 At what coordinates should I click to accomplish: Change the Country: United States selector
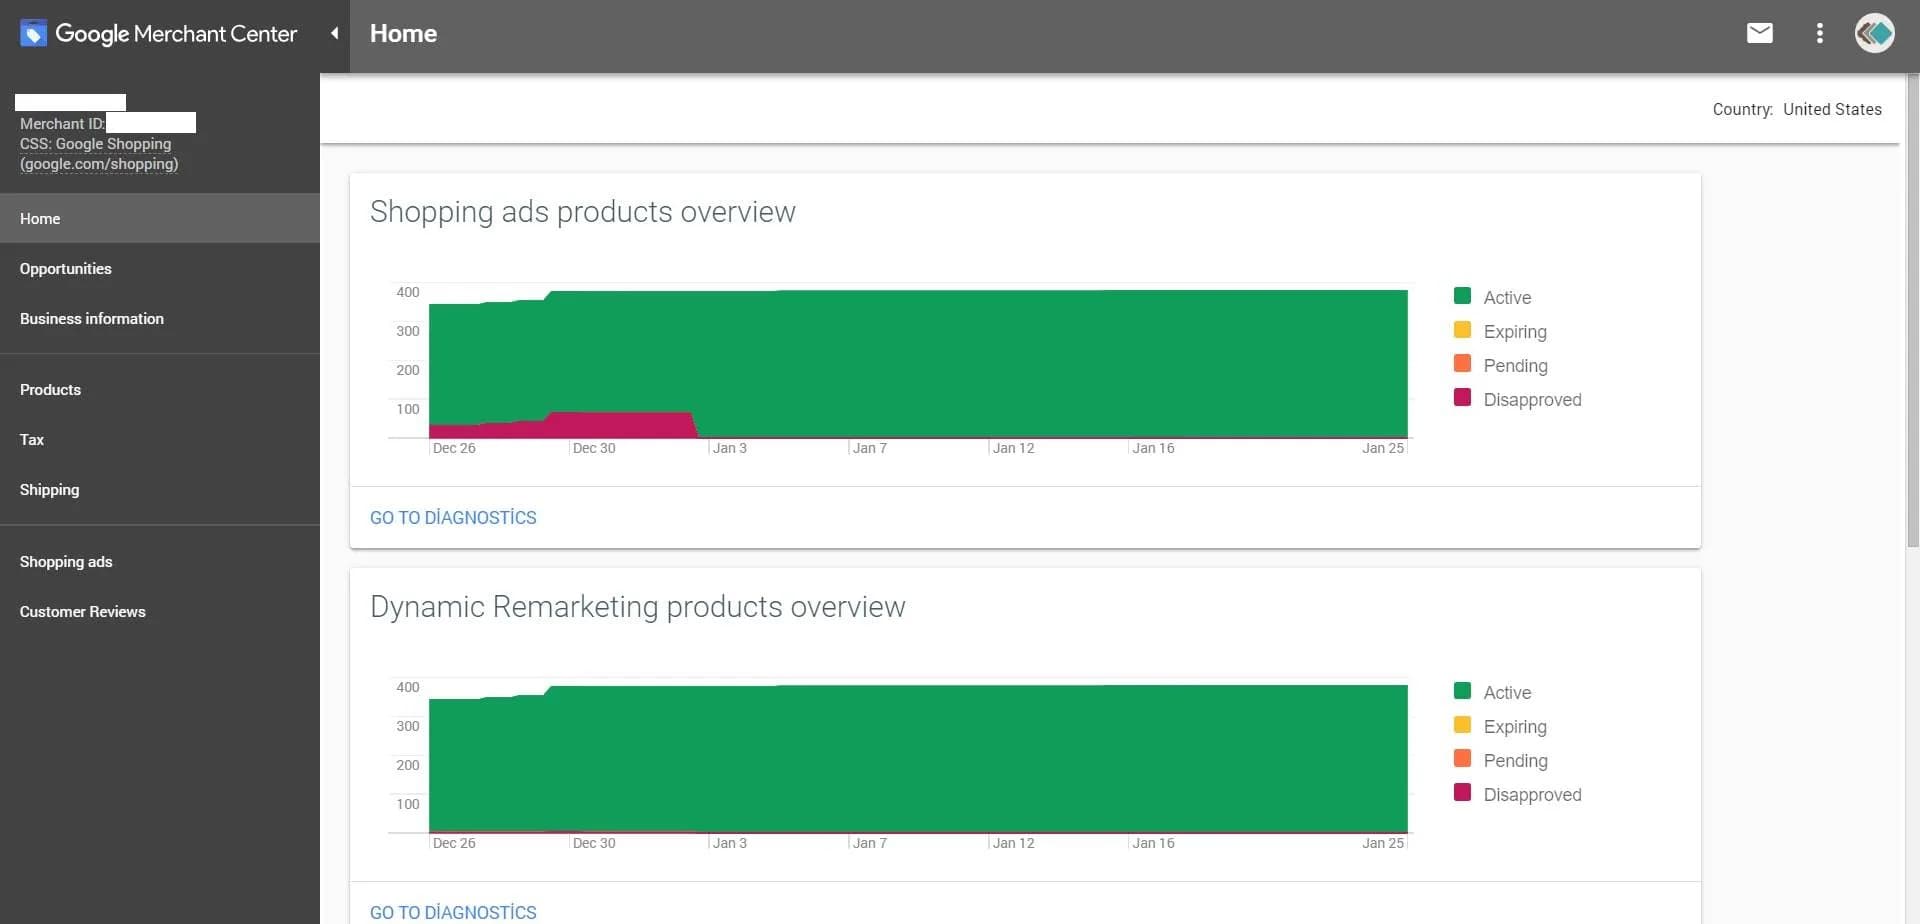(1797, 109)
